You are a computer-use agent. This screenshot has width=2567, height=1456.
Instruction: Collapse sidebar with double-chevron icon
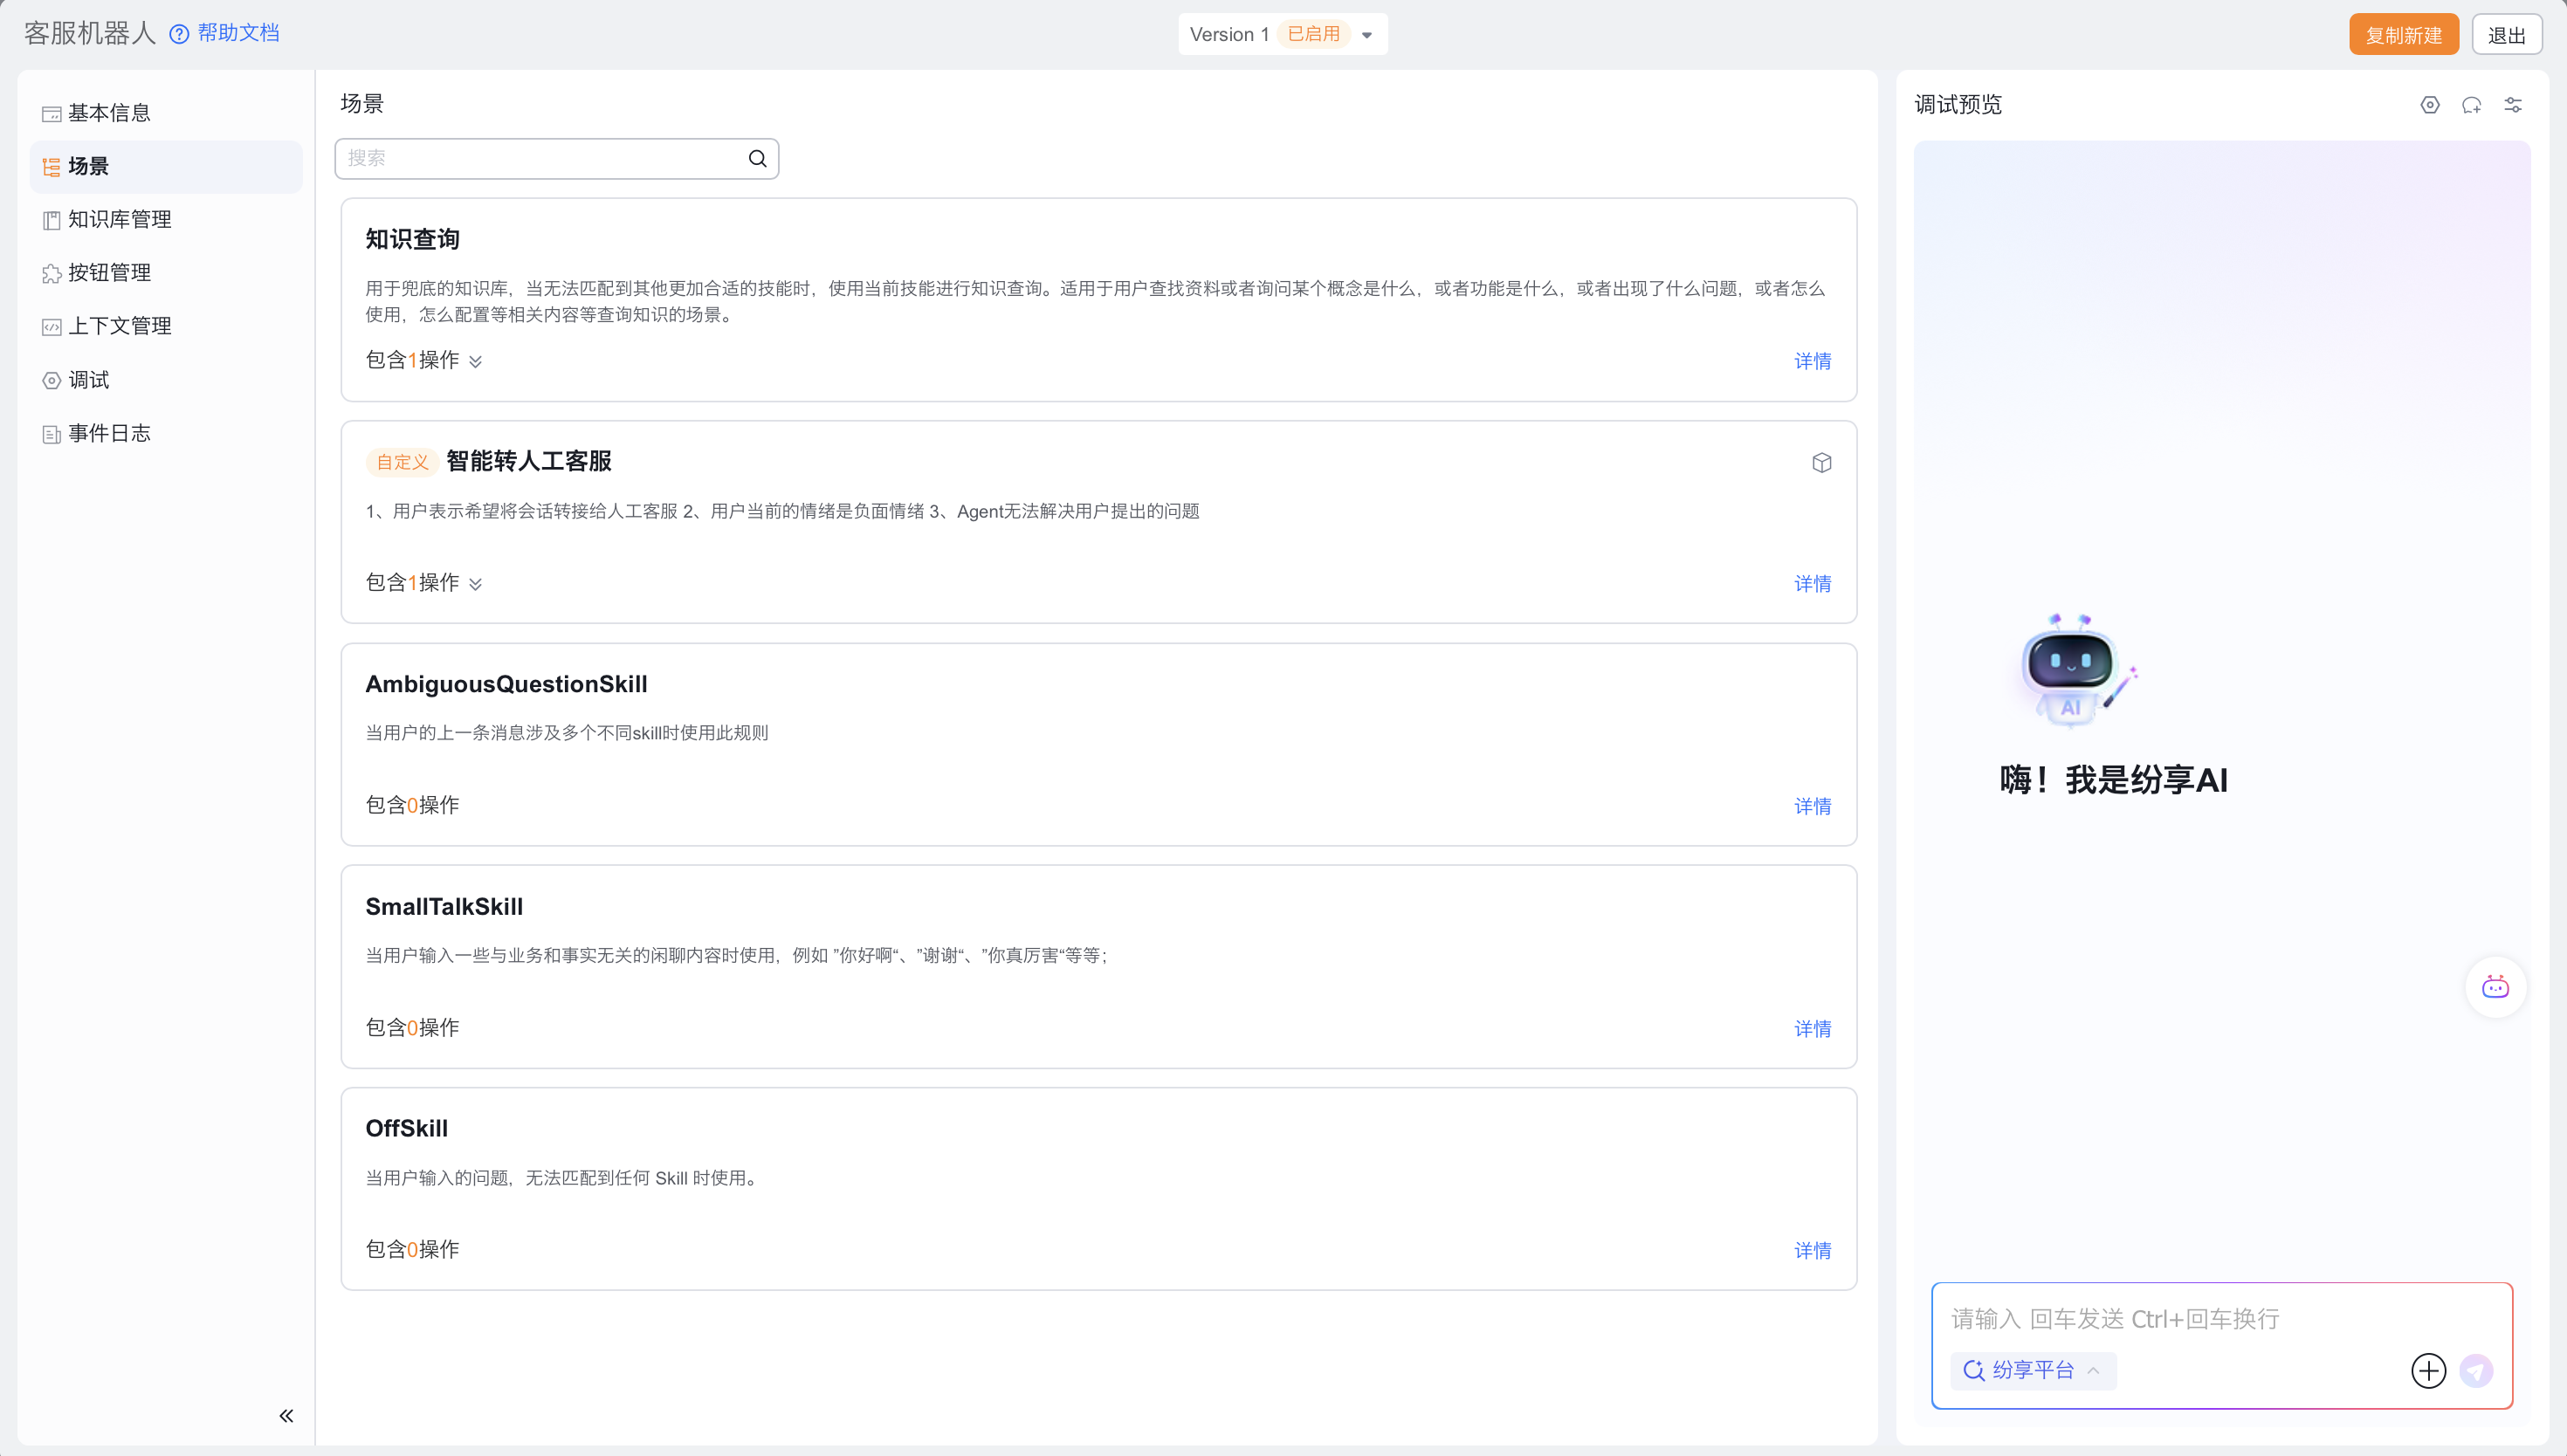pyautogui.click(x=286, y=1415)
